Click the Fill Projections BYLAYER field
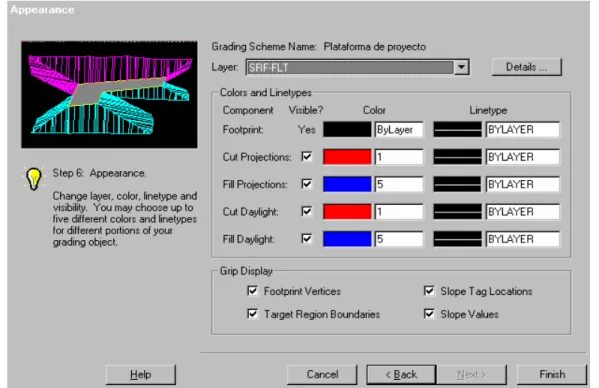Viewport: 599px width, 388px height. tap(522, 184)
